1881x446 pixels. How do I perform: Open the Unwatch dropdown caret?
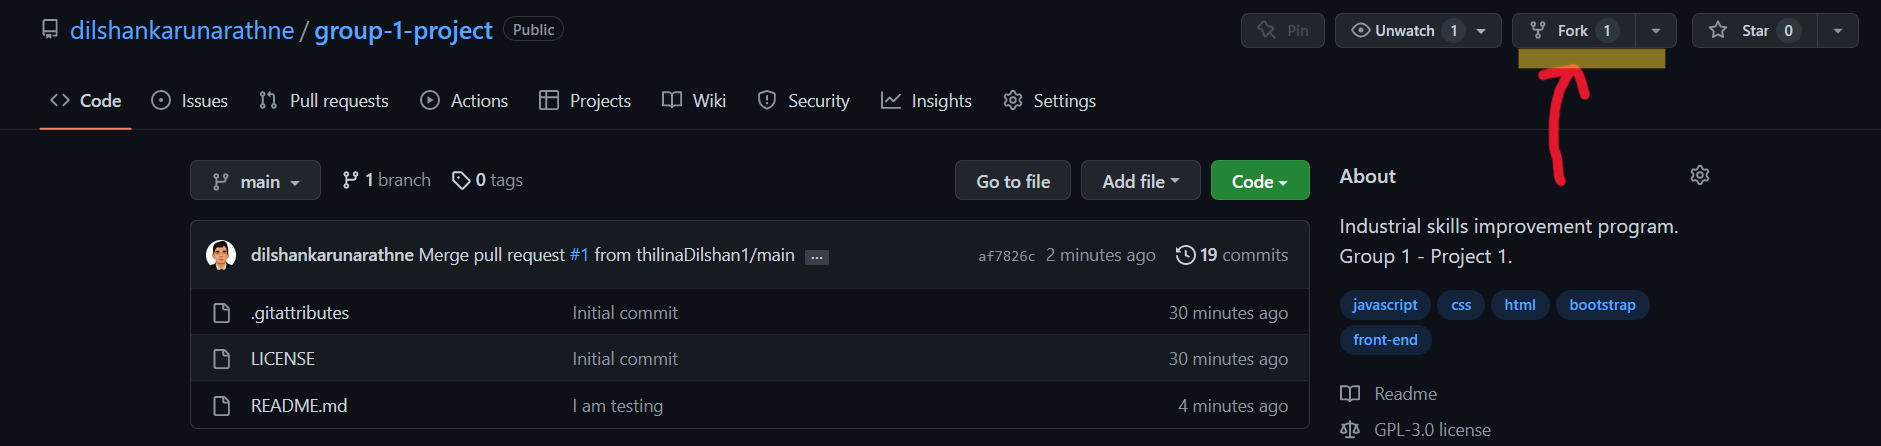pyautogui.click(x=1482, y=31)
